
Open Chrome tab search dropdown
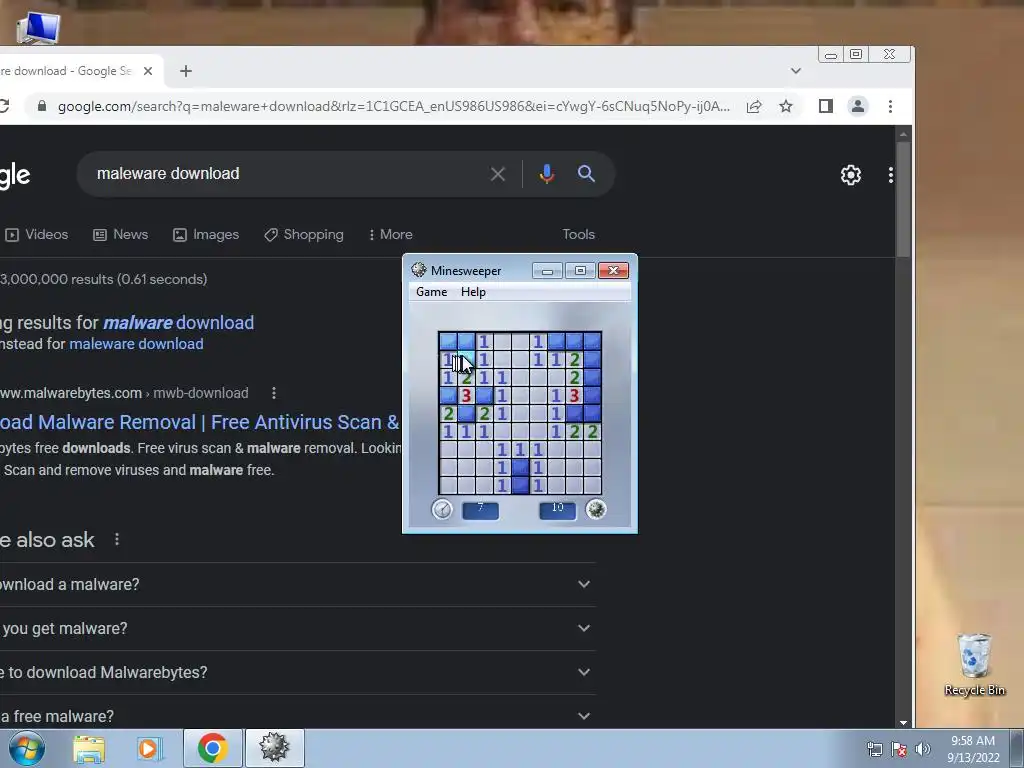pos(795,71)
